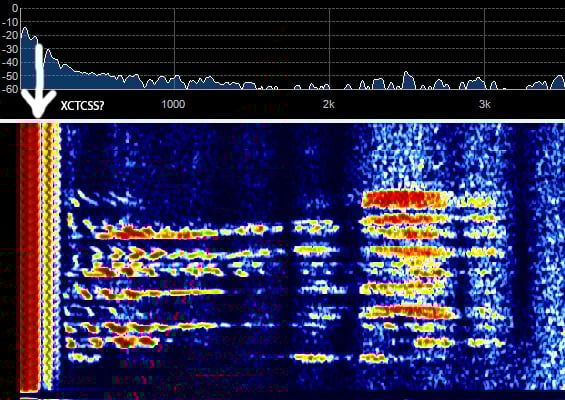
Task: Click the -20 dB scale label
Action: [10, 35]
